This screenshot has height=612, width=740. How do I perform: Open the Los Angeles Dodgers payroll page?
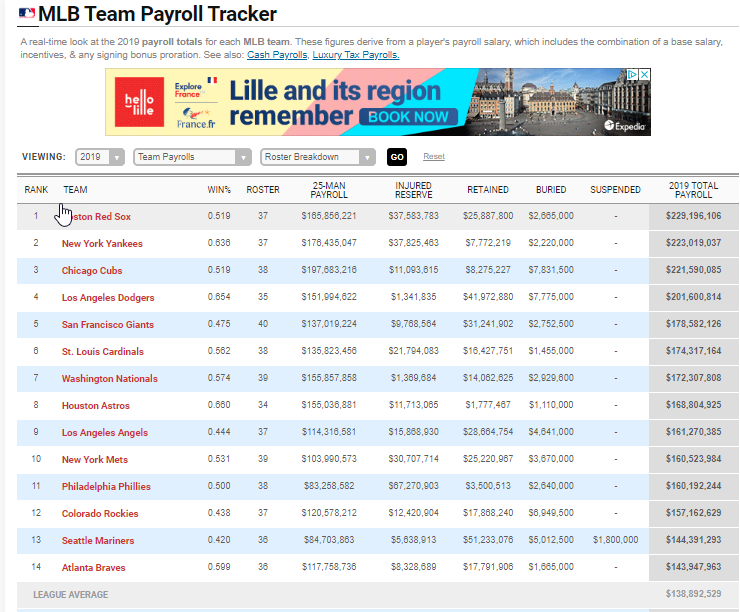106,298
